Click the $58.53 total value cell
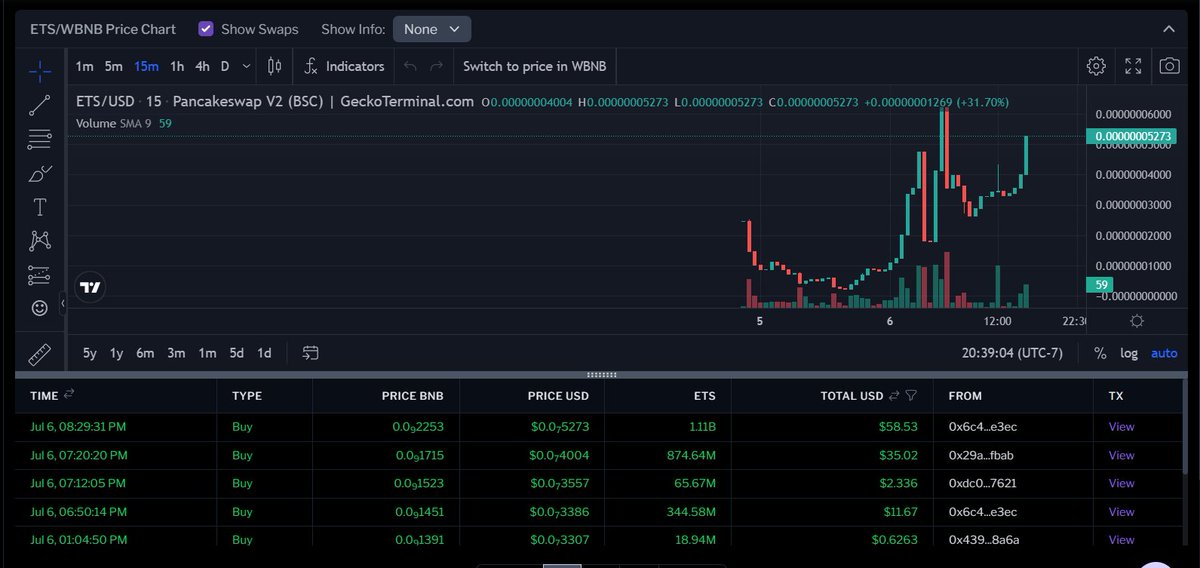This screenshot has width=1200, height=568. click(899, 426)
